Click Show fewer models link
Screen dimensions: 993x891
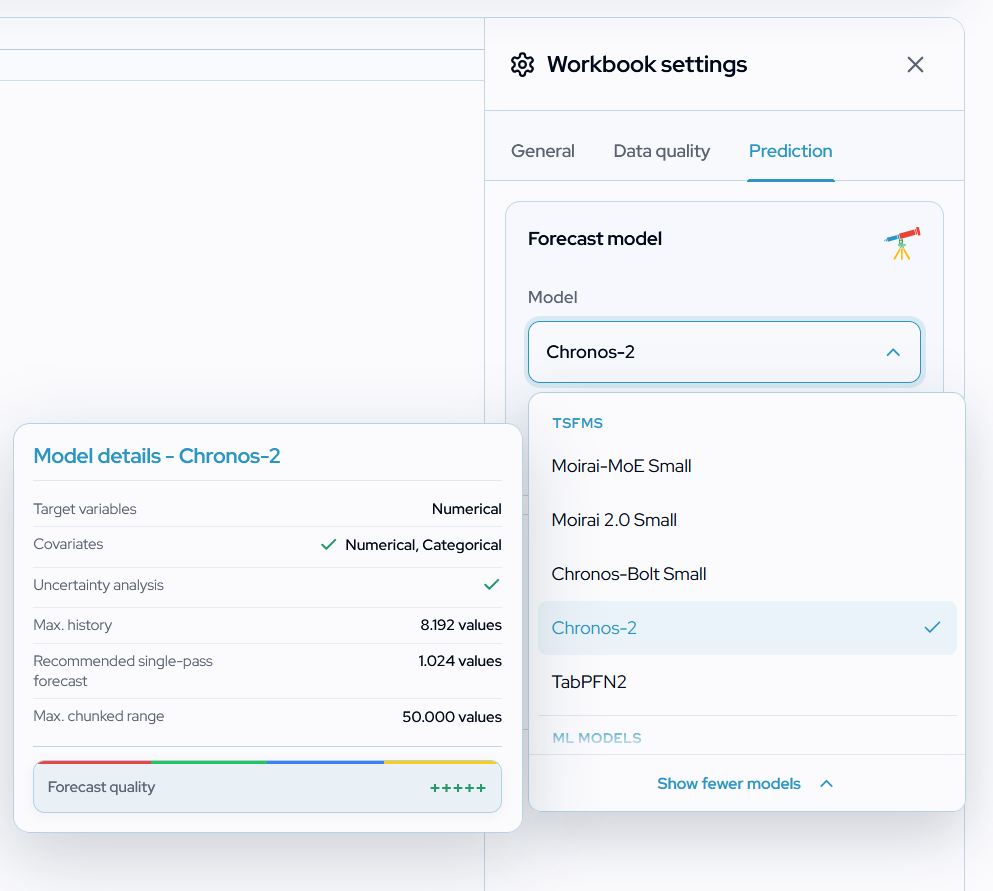[728, 783]
